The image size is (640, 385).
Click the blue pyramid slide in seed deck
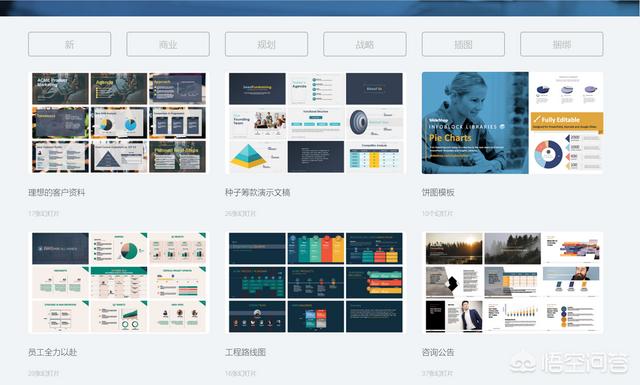click(x=257, y=157)
